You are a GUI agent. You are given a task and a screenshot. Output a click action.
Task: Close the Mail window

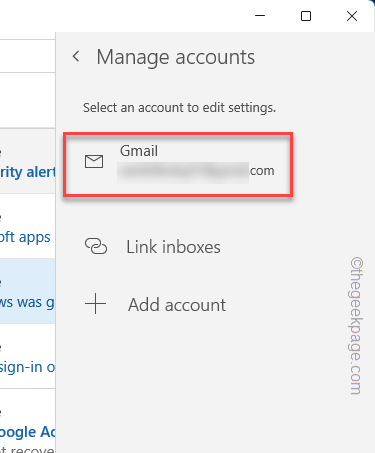[x=352, y=16]
